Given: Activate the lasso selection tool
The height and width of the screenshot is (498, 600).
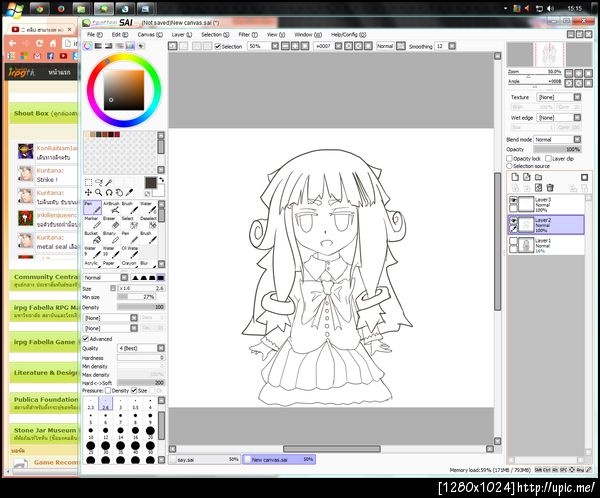Looking at the screenshot, I should pyautogui.click(x=99, y=182).
